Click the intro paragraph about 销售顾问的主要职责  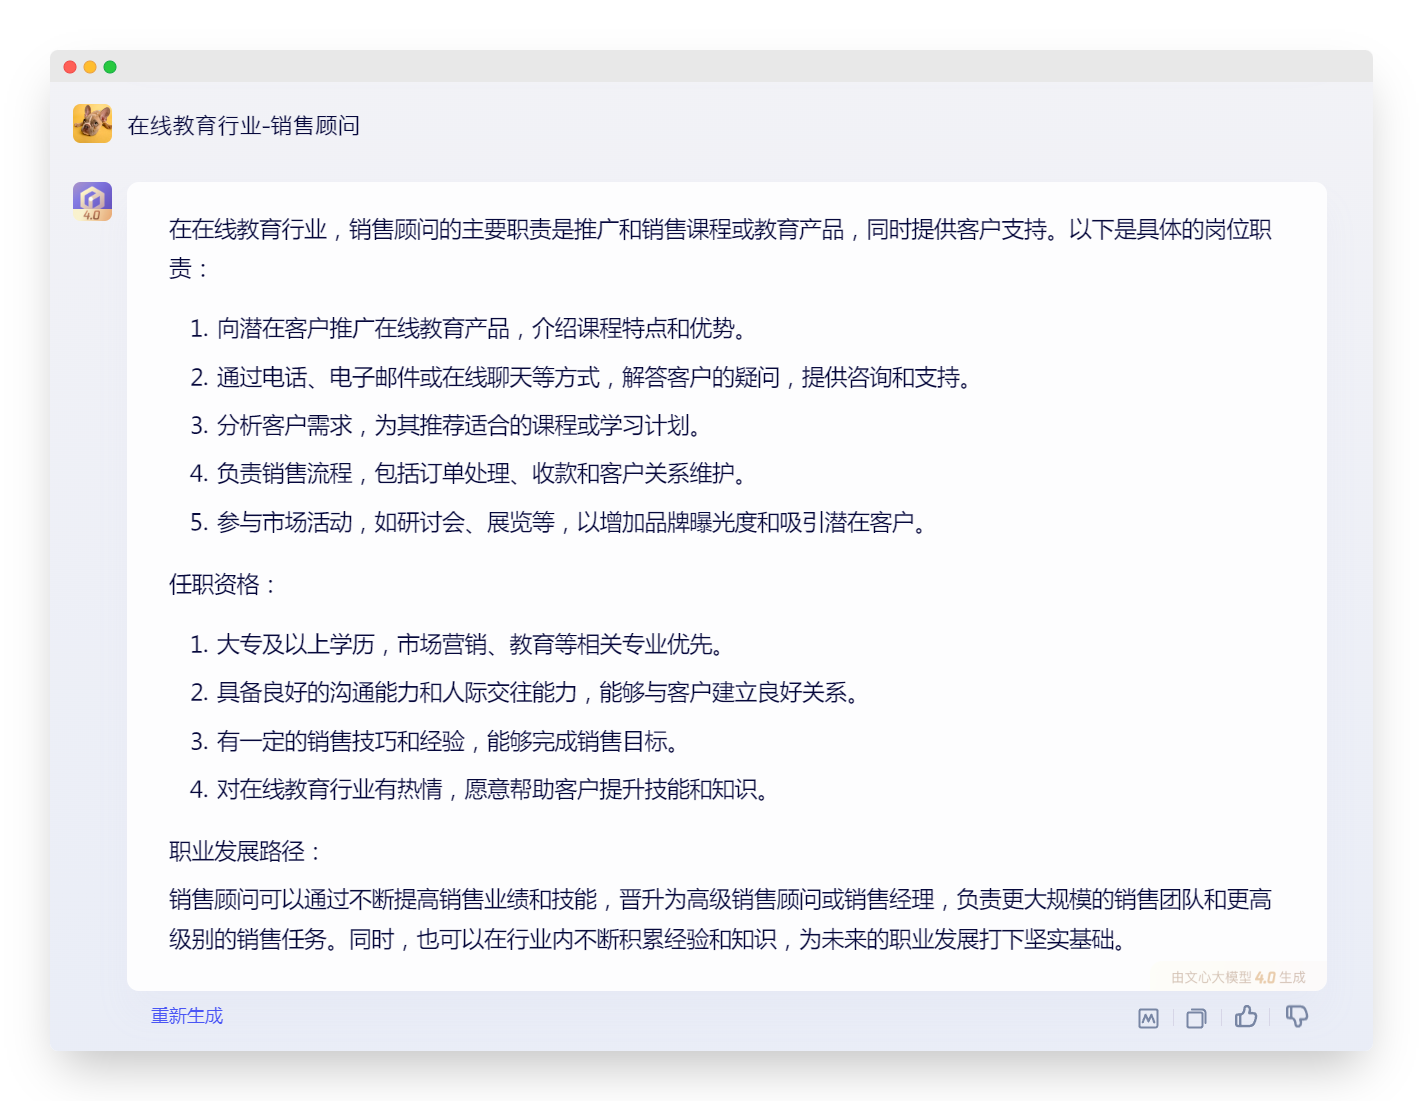click(x=720, y=249)
